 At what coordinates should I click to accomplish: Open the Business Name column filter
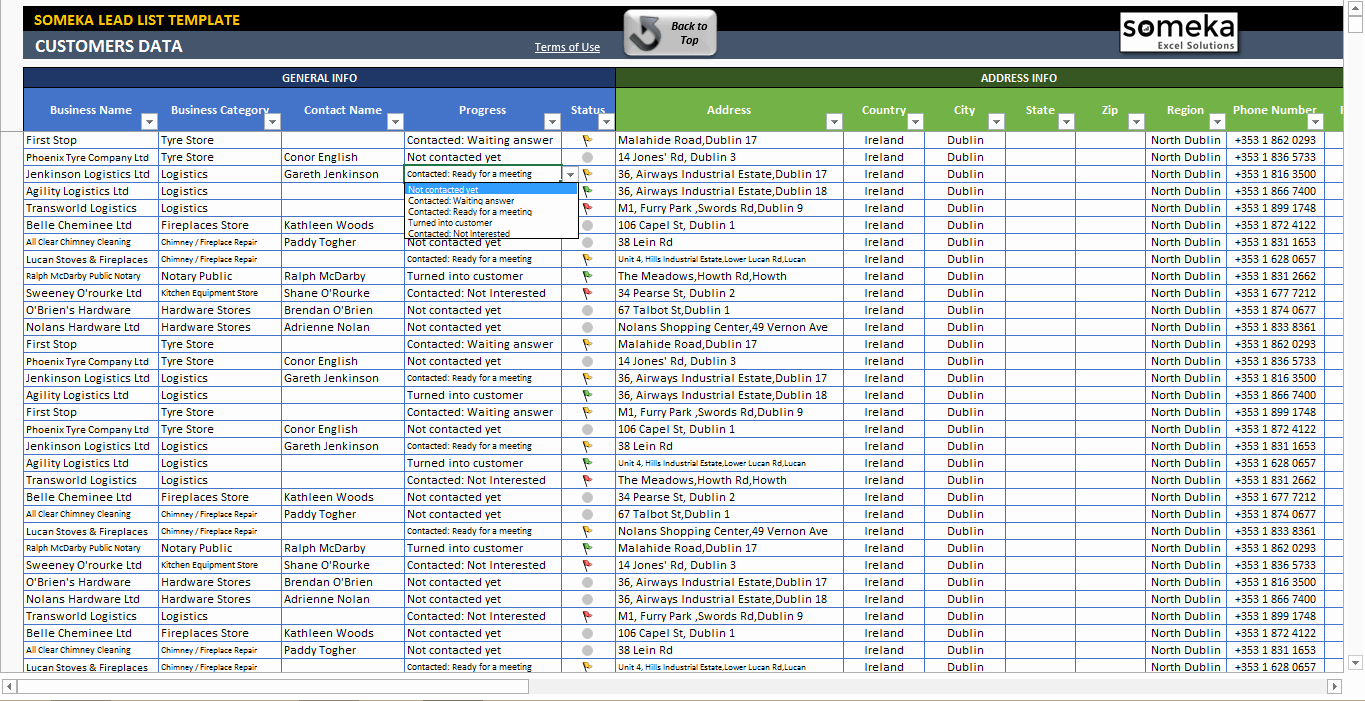tap(149, 122)
